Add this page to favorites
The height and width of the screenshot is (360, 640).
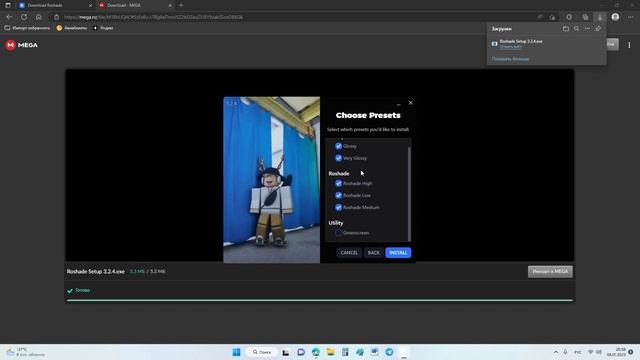click(x=553, y=17)
